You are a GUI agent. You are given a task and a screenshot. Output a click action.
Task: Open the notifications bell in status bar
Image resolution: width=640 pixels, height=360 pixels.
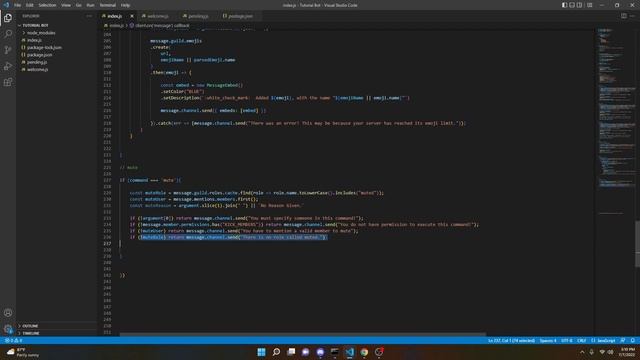[x=633, y=340]
